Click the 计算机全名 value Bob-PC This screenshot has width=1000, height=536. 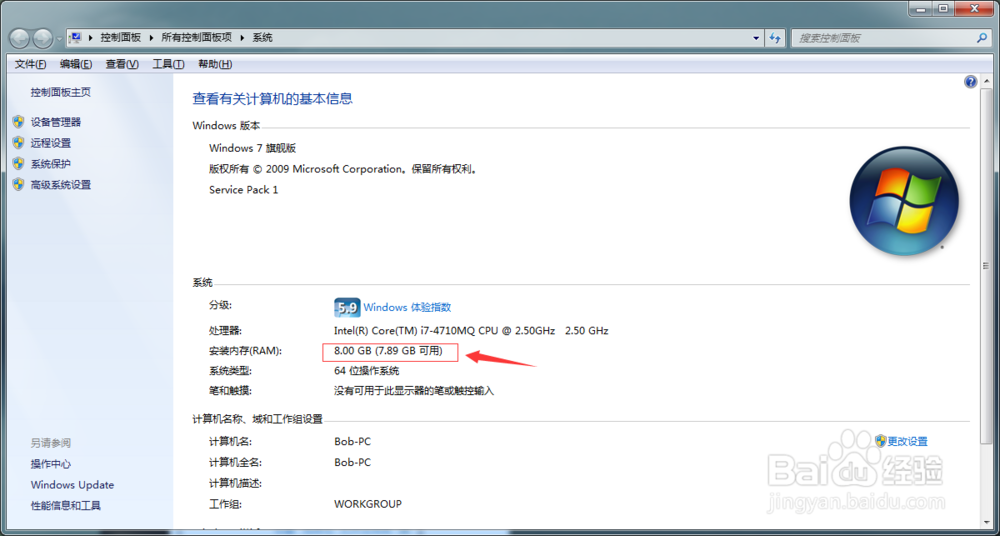352,463
